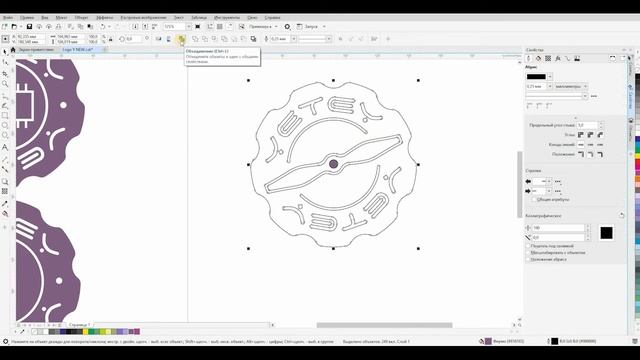Open the Outline pen tab in Properties
Screen dimensions: 640x360
[x=529, y=59]
